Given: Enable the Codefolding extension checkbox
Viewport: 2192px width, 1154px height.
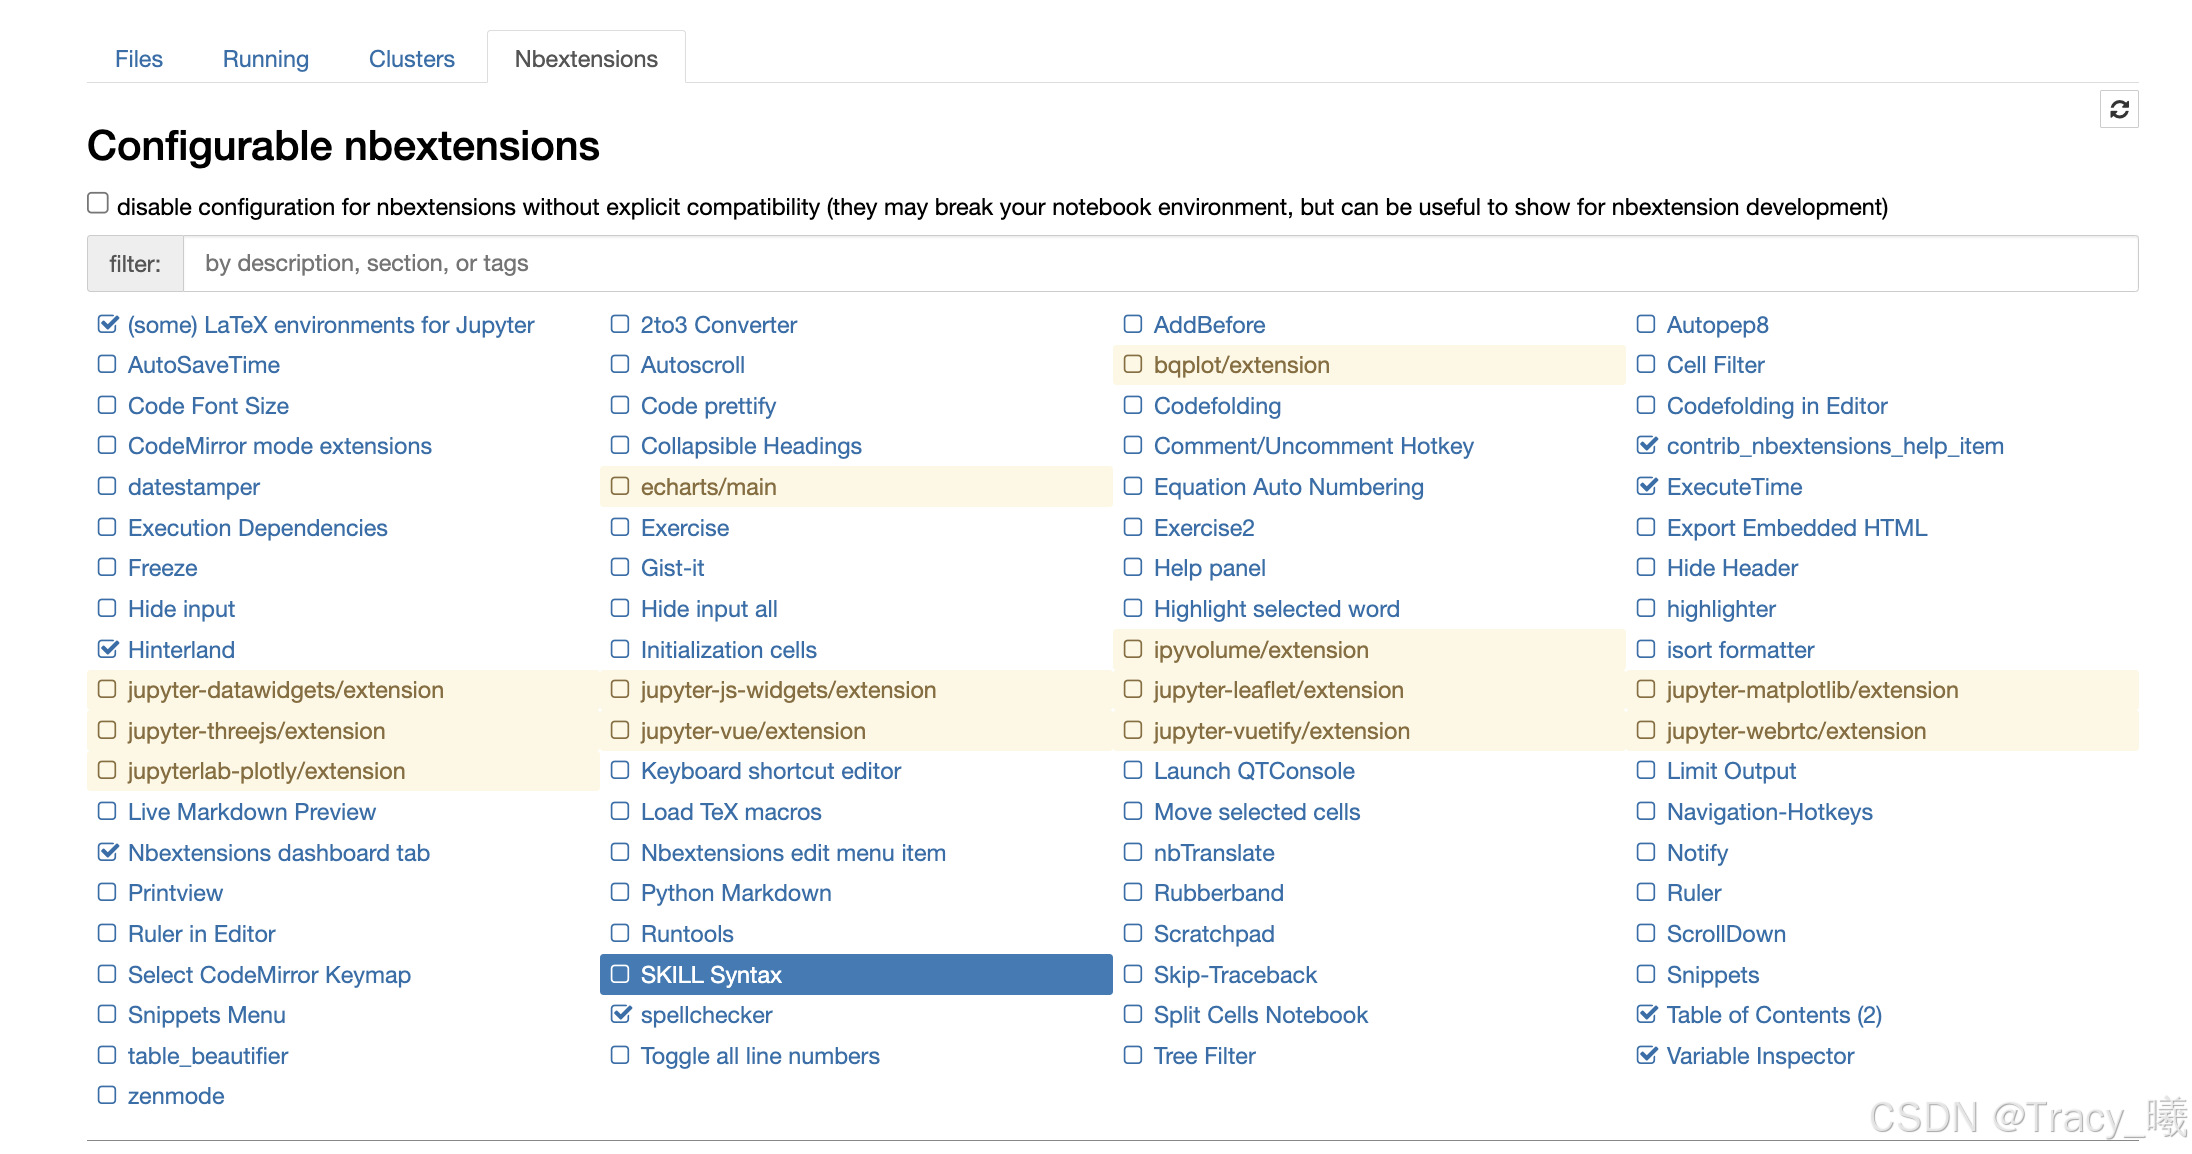Looking at the screenshot, I should pyautogui.click(x=1133, y=405).
